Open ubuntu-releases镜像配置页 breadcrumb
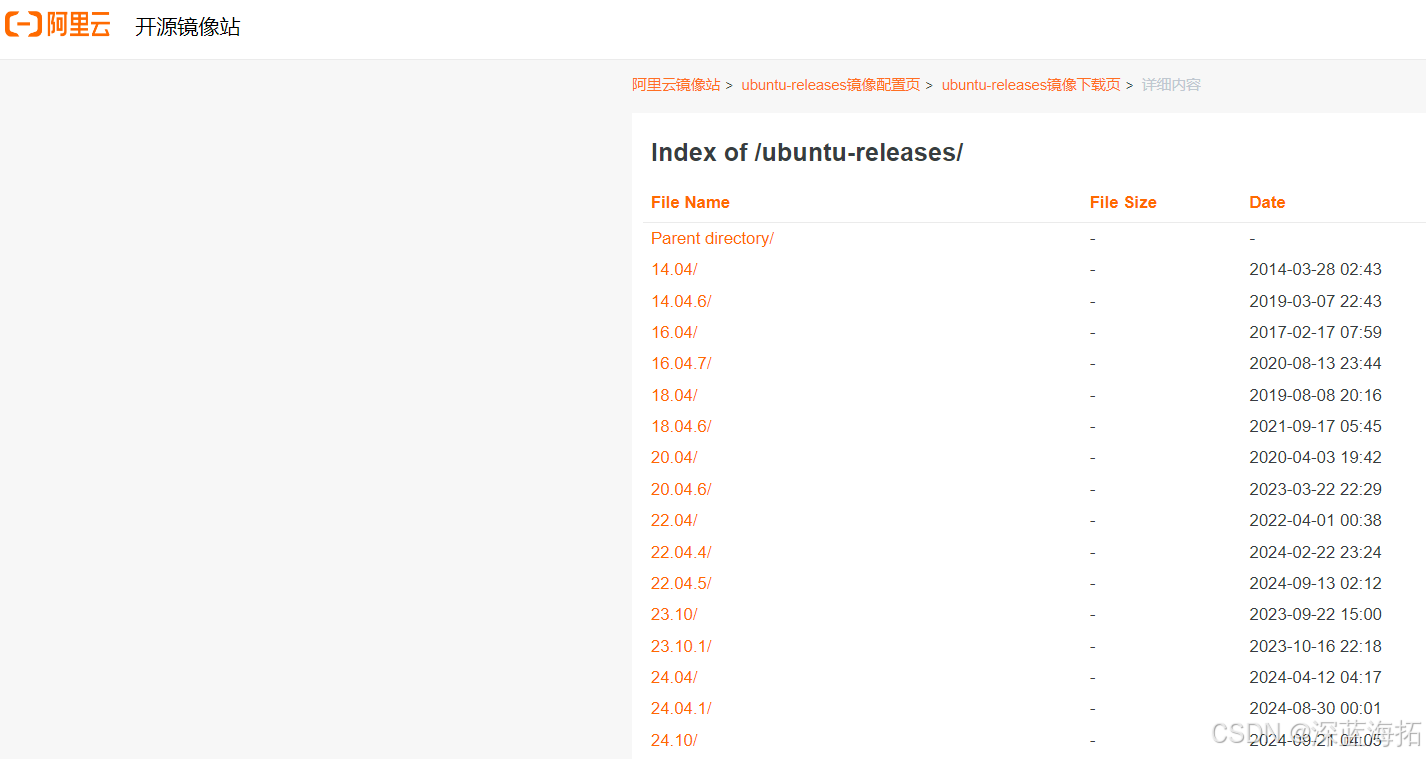The height and width of the screenshot is (759, 1426). tap(830, 85)
